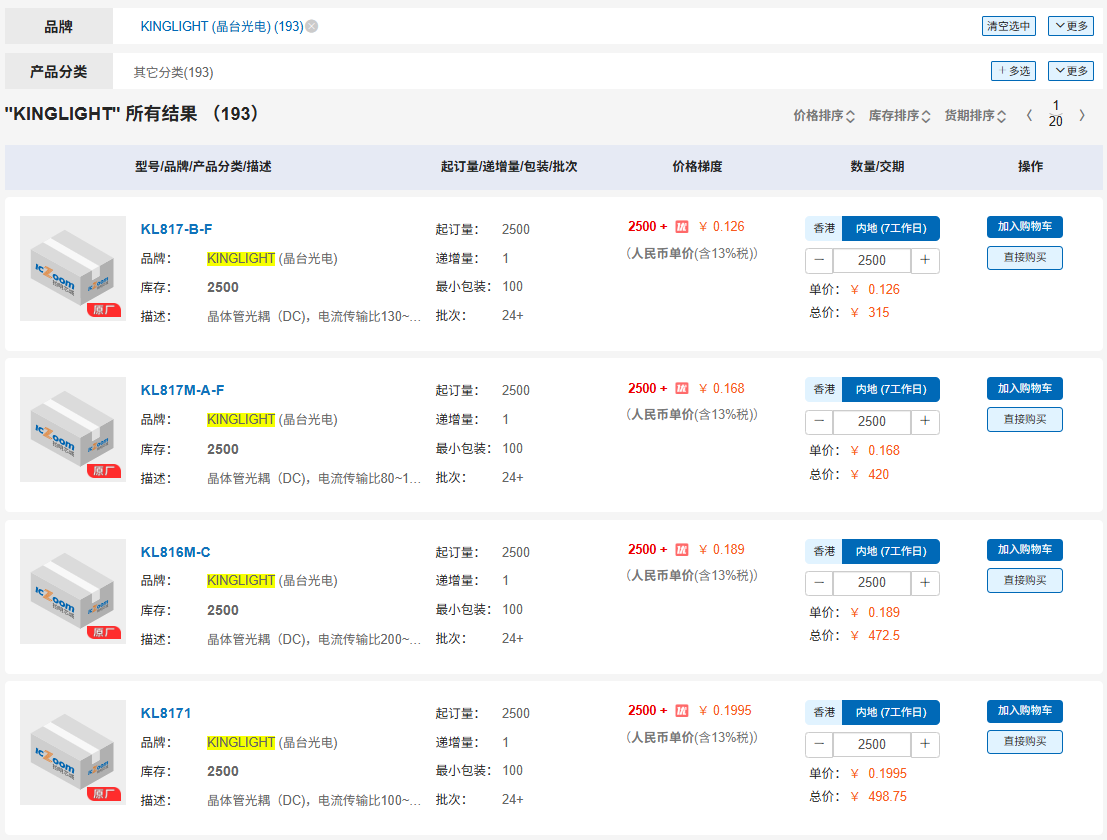Click the 价格梯度 column header

click(697, 167)
